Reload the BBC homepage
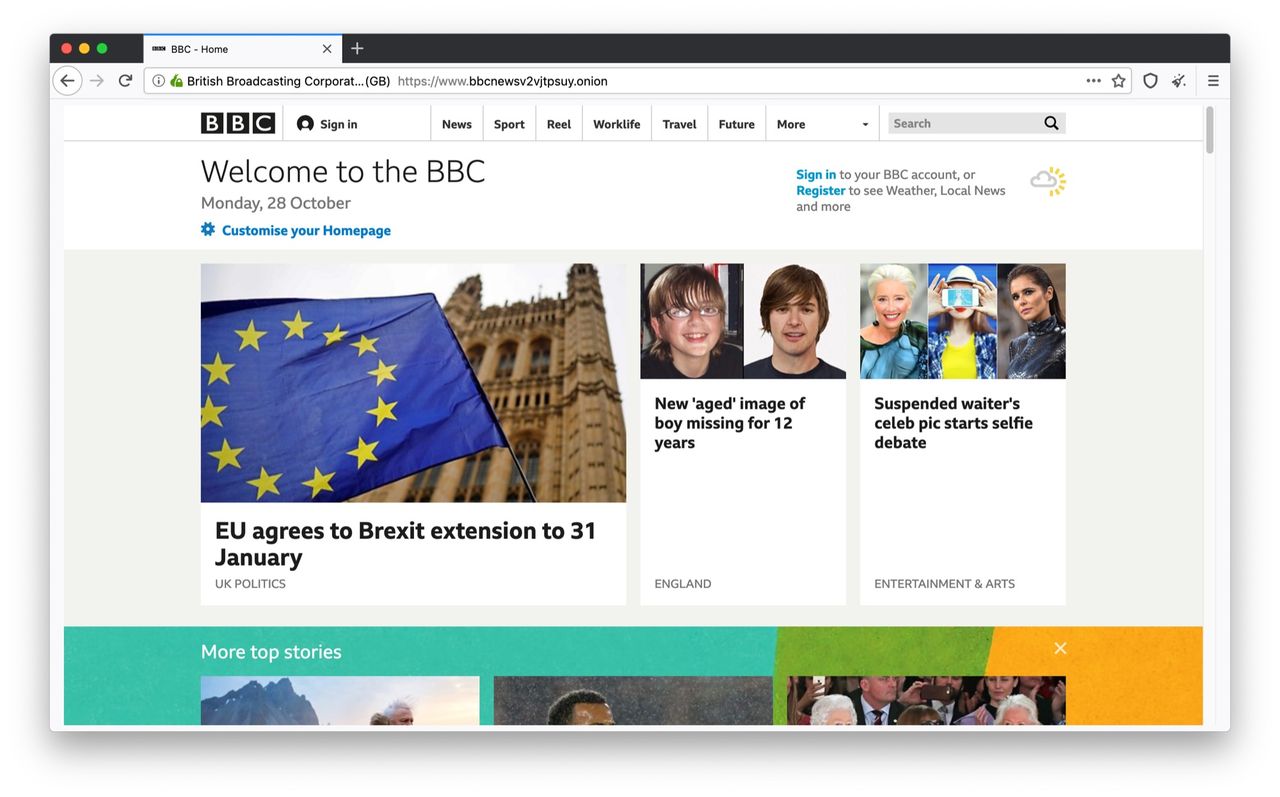 [124, 80]
